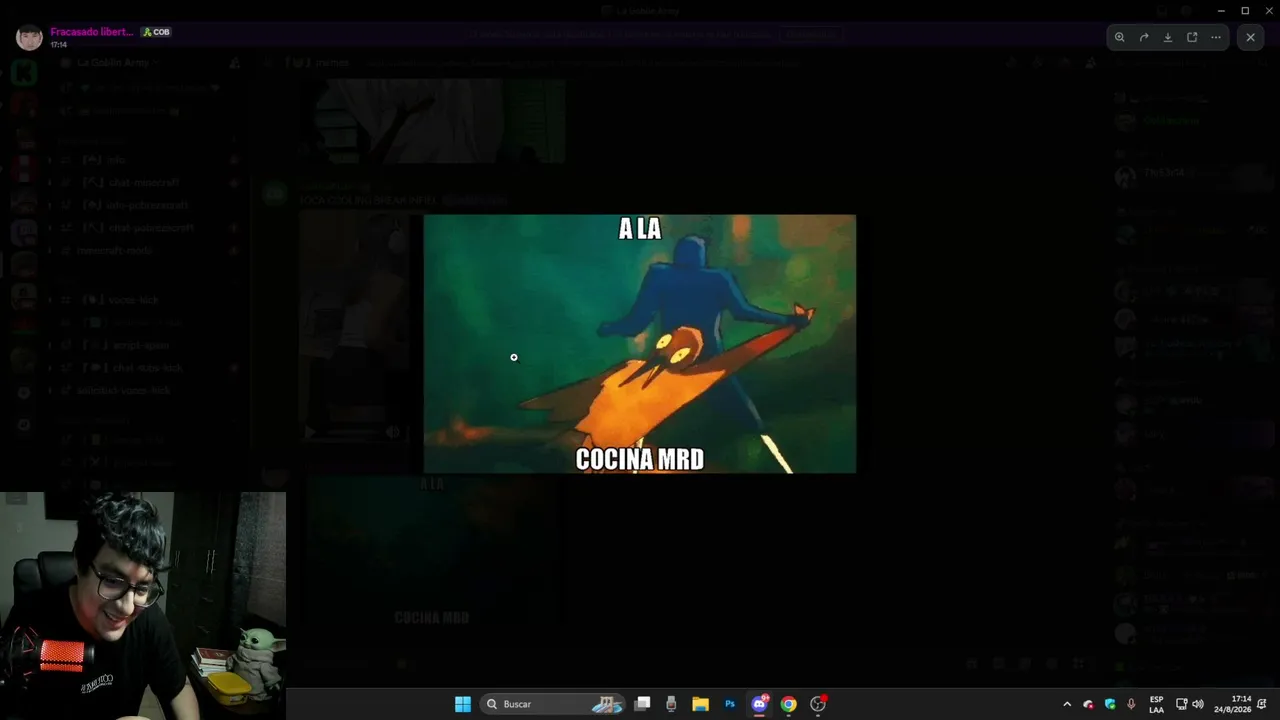Viewport: 1280px width, 720px height.
Task: Open Task View from the taskbar
Action: [x=643, y=704]
